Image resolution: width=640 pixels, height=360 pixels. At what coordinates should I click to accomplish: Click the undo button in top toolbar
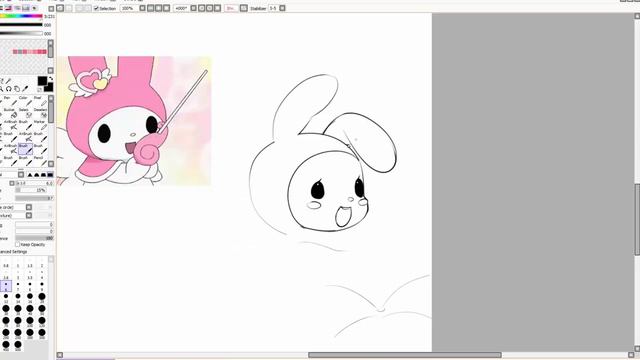[x=60, y=8]
